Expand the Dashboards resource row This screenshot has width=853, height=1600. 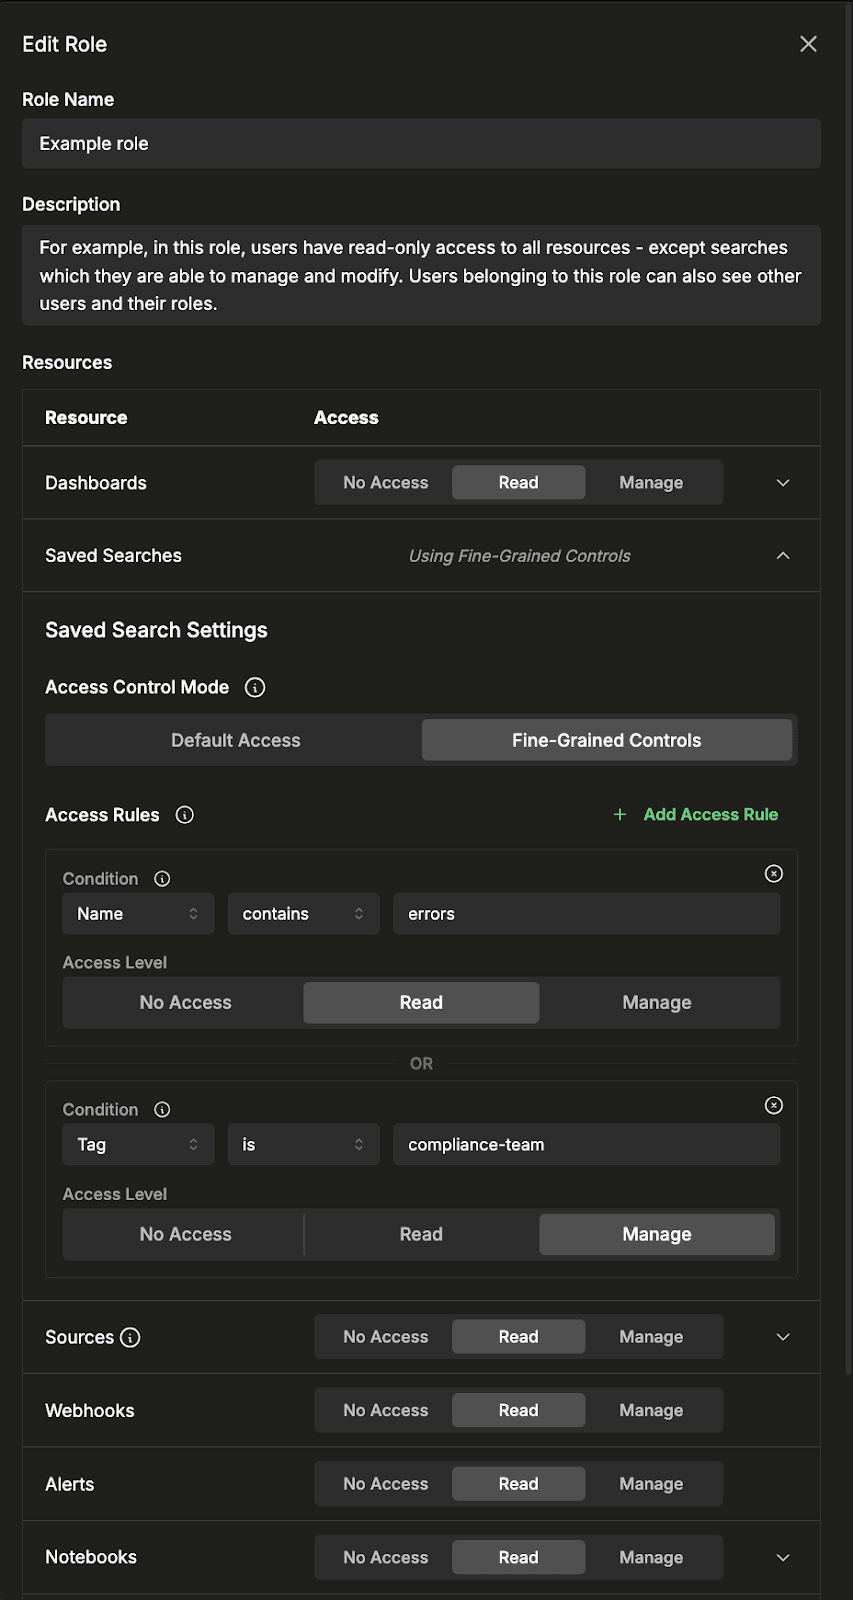coord(783,483)
